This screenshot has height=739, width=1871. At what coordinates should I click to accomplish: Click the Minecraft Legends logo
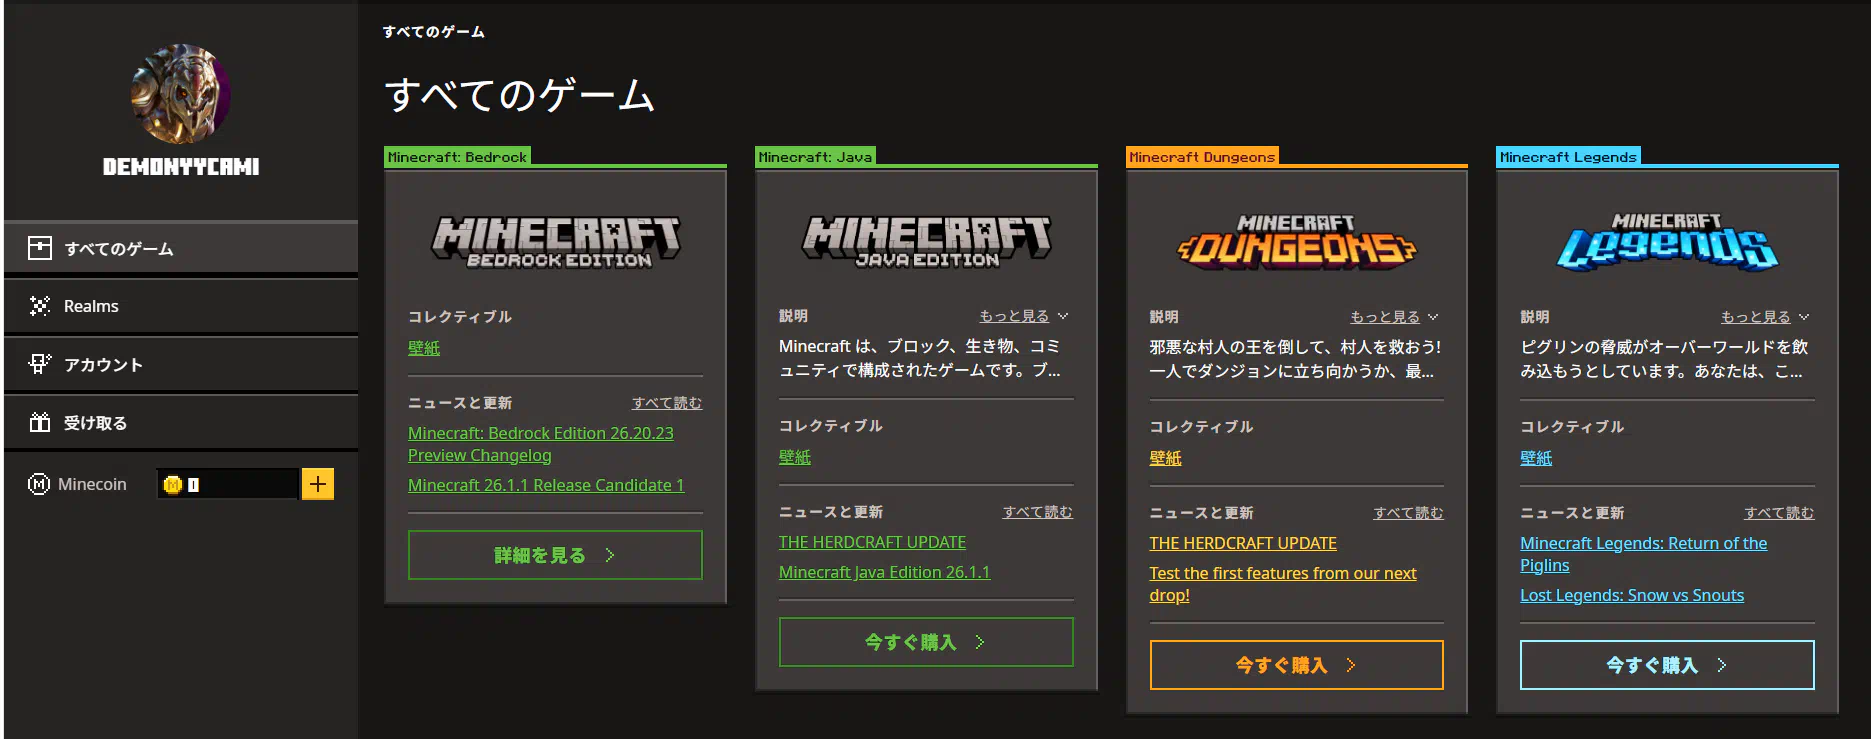tap(1666, 241)
